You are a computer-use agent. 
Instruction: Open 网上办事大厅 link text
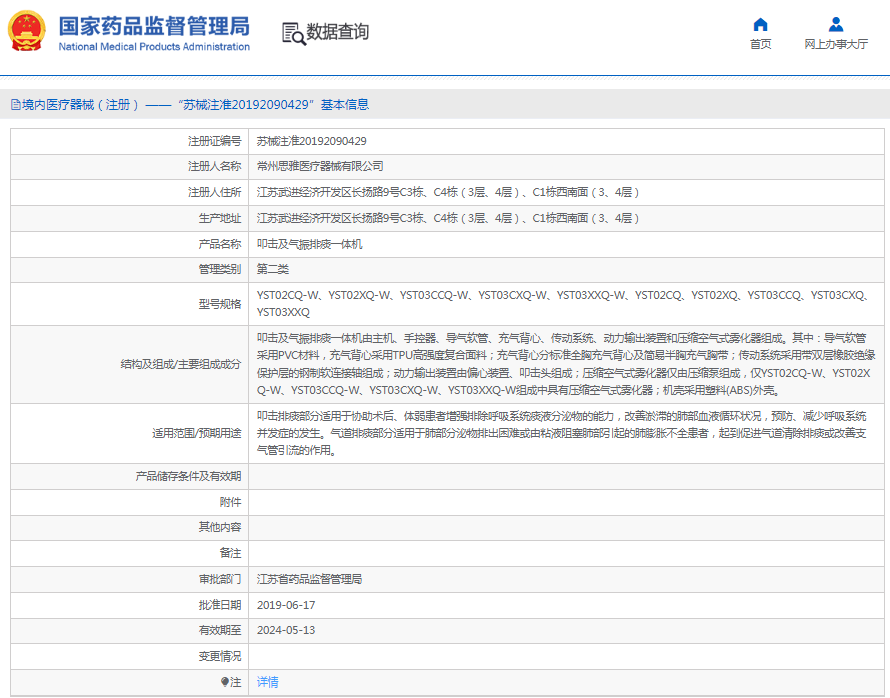(836, 44)
